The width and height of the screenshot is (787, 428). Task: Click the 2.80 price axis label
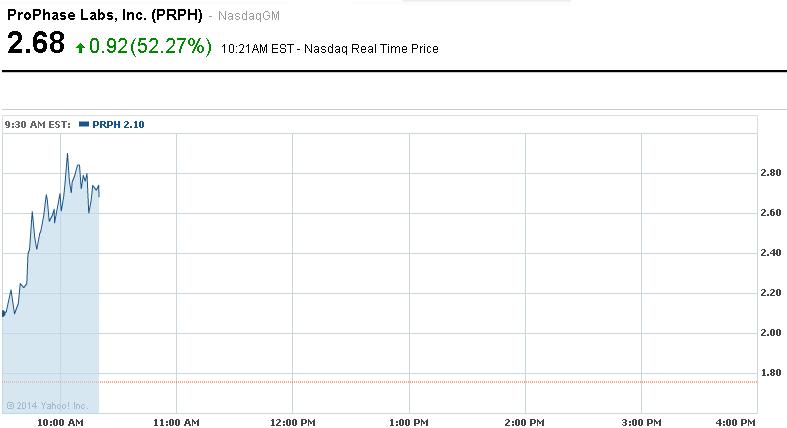pyautogui.click(x=772, y=173)
